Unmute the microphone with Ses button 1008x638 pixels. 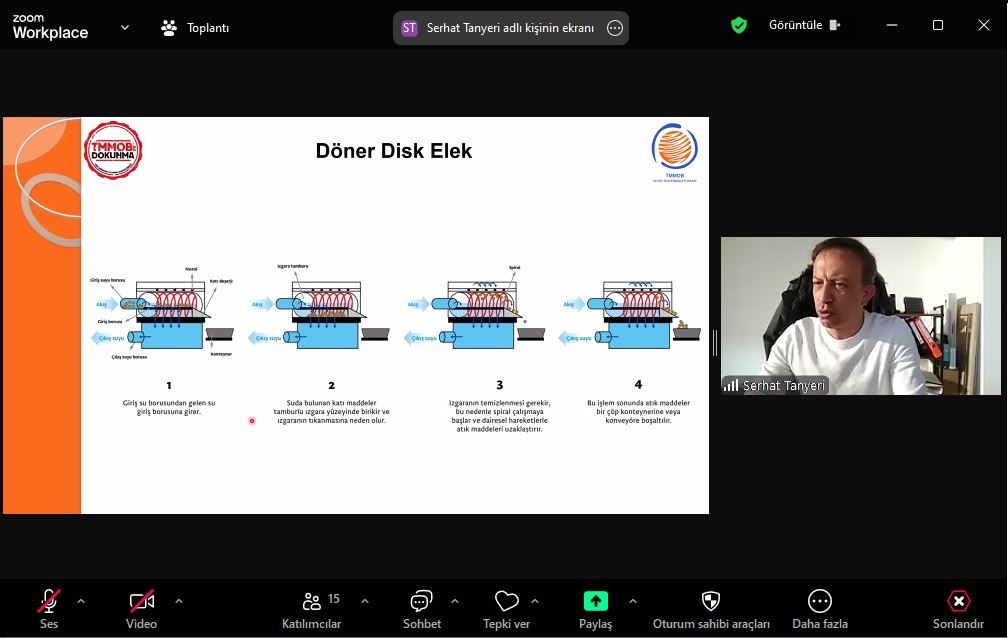(x=49, y=608)
